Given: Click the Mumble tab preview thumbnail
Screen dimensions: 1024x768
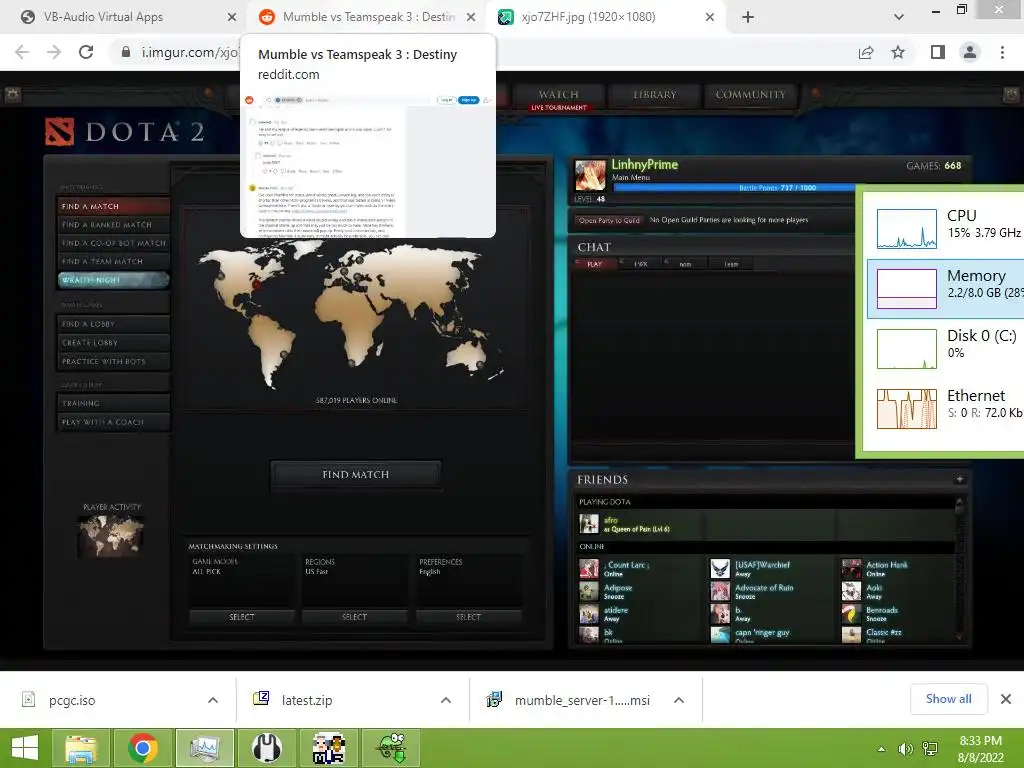Looking at the screenshot, I should [368, 165].
